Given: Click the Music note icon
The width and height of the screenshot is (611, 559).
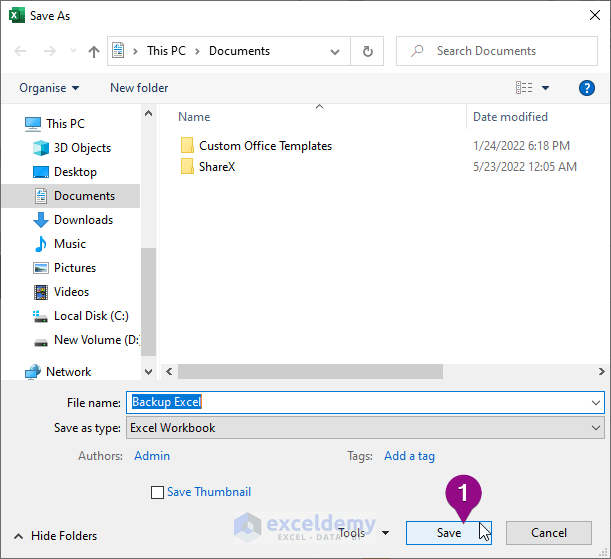Looking at the screenshot, I should 41,244.
